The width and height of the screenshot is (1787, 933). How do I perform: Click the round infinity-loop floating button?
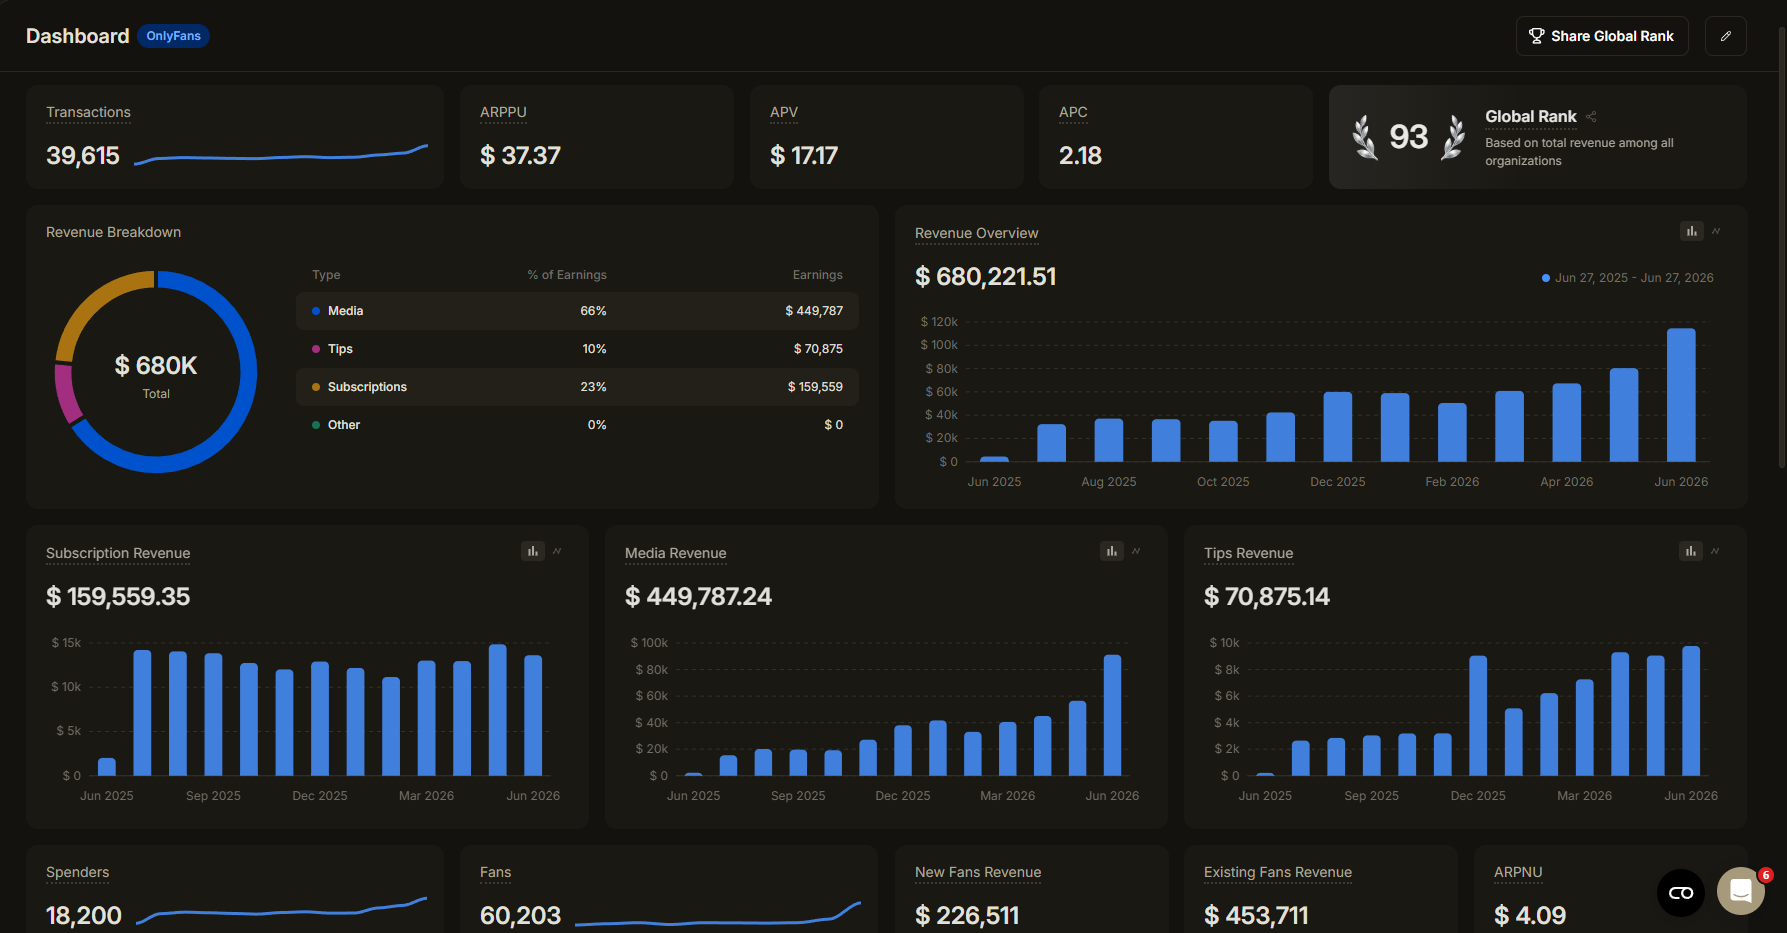click(x=1681, y=892)
